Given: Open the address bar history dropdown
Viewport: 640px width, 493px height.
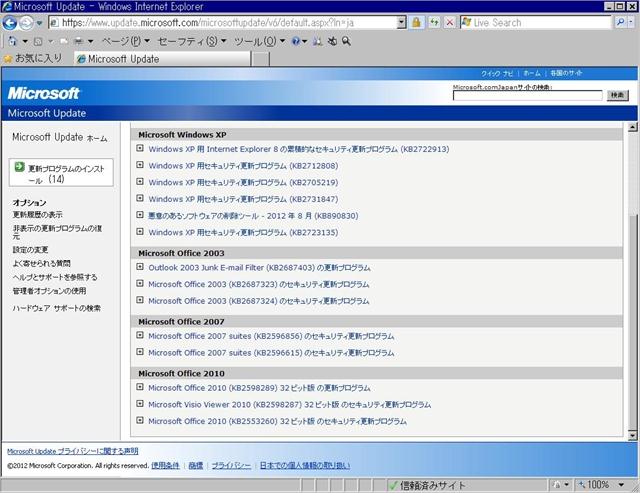Looking at the screenshot, I should tap(402, 22).
